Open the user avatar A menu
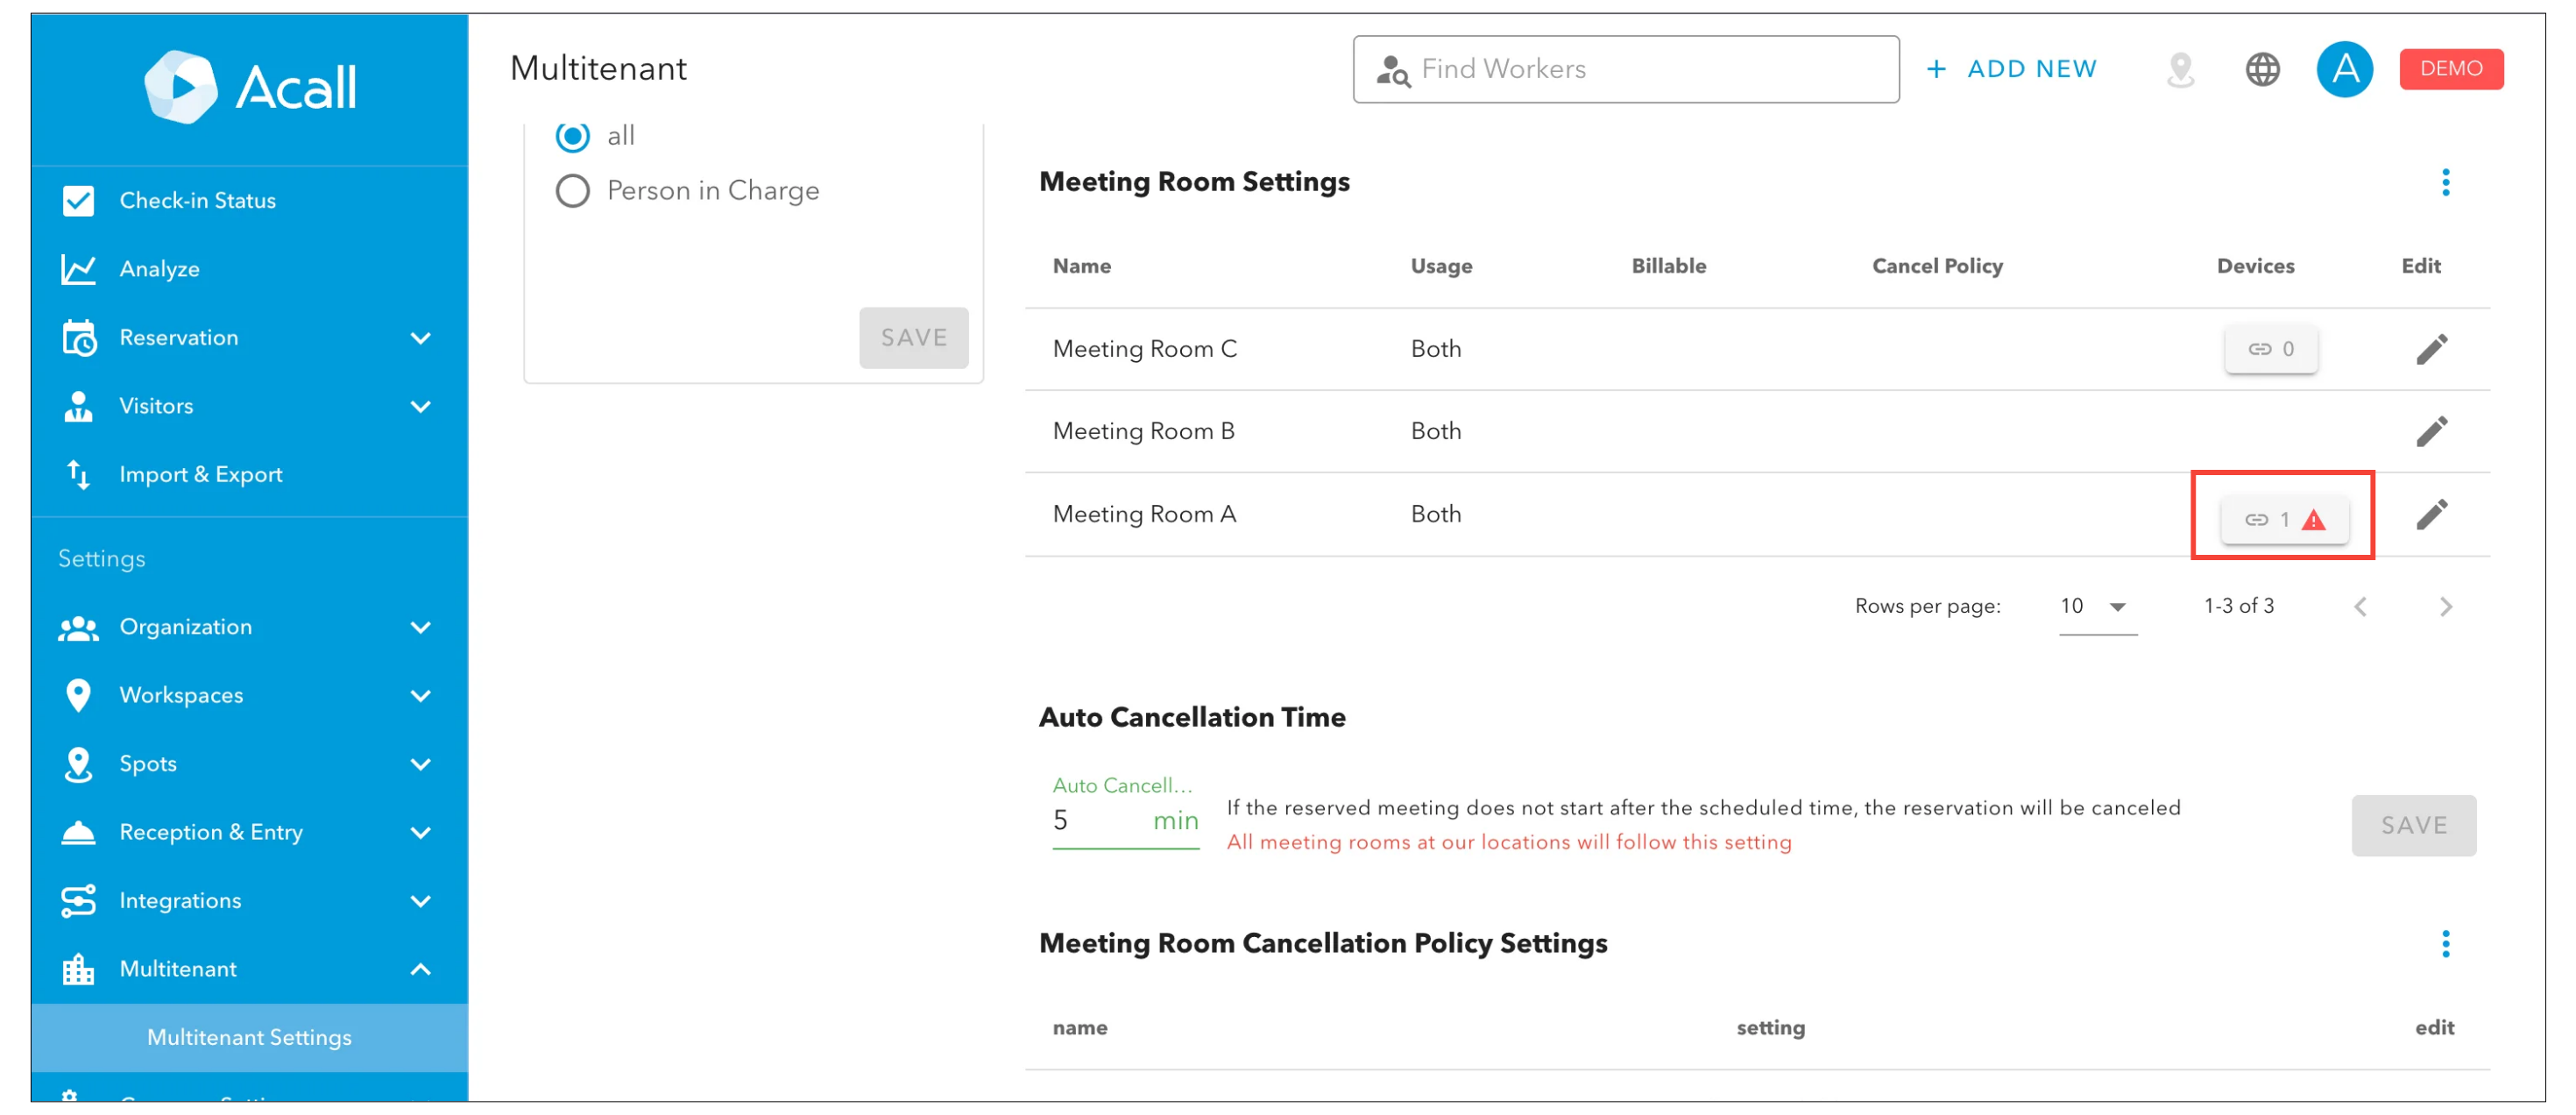 [x=2344, y=69]
